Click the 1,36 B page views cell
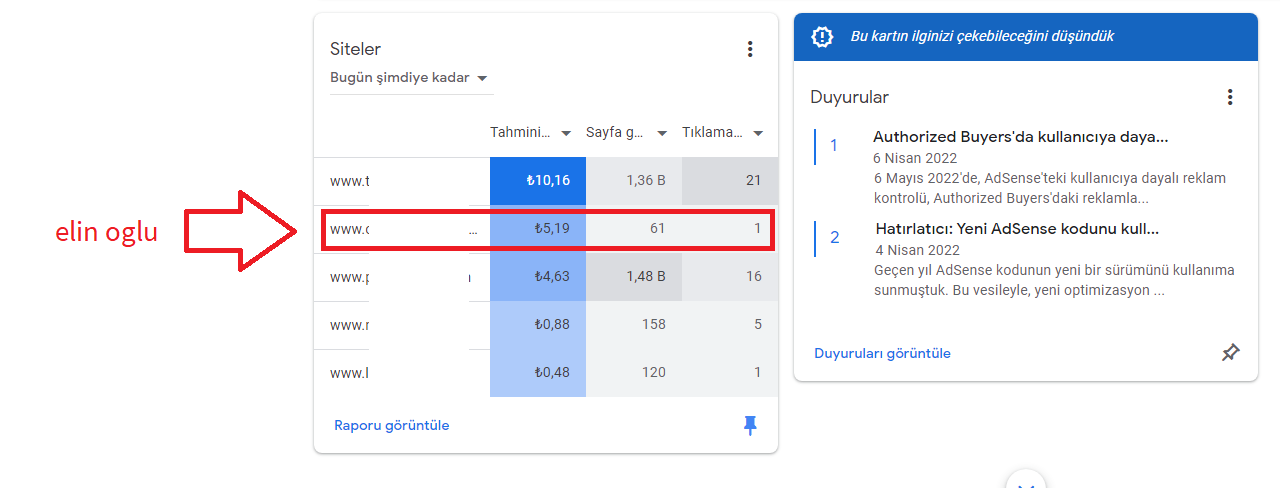The image size is (1280, 488). (x=634, y=181)
